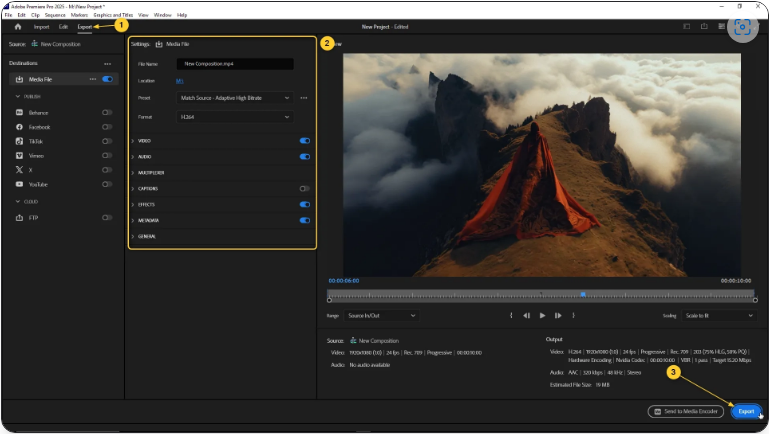This screenshot has width=769, height=434.
Task: Click the Out point handle on scrubber
Action: (755, 300)
